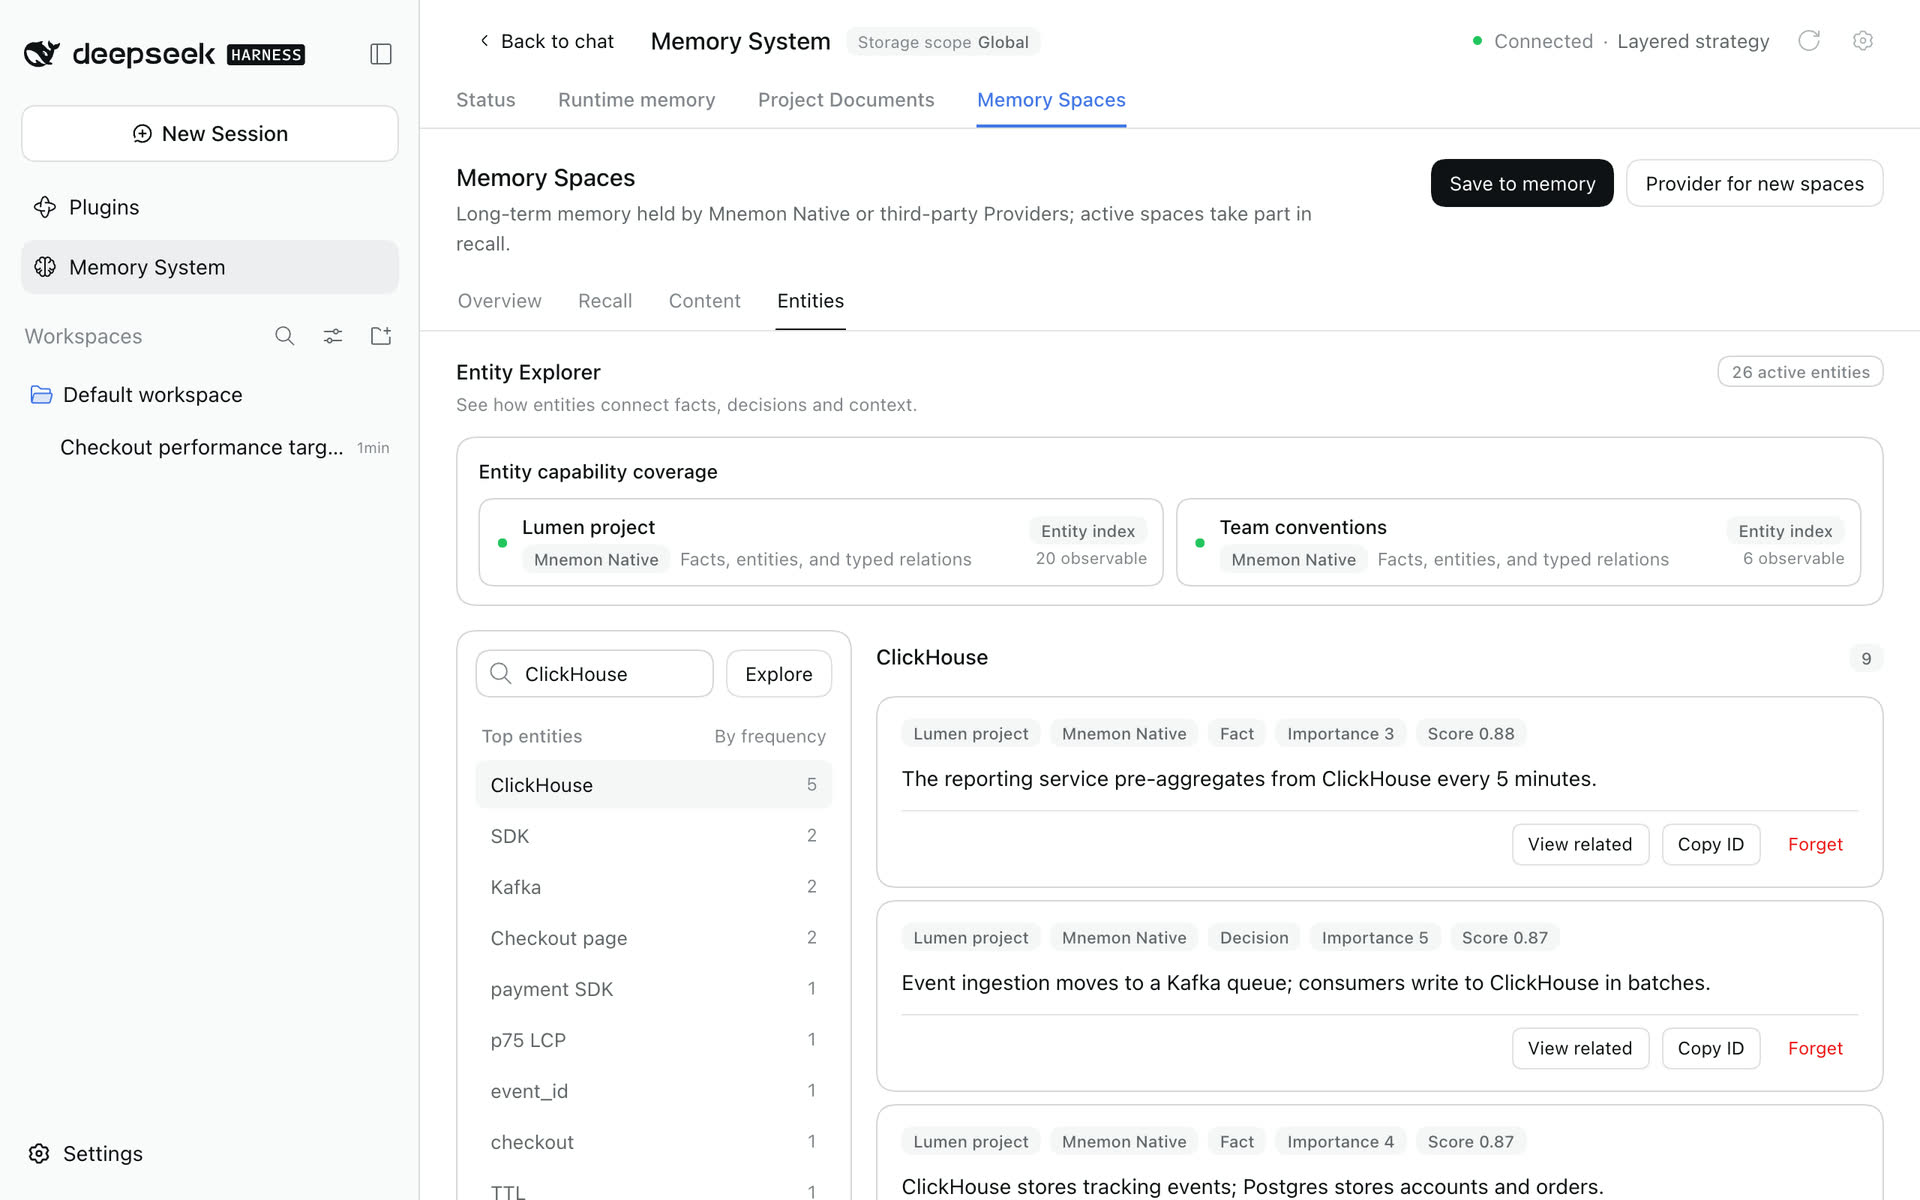Open the Content sub-tab
This screenshot has width=1920, height=1200.
pyautogui.click(x=705, y=301)
